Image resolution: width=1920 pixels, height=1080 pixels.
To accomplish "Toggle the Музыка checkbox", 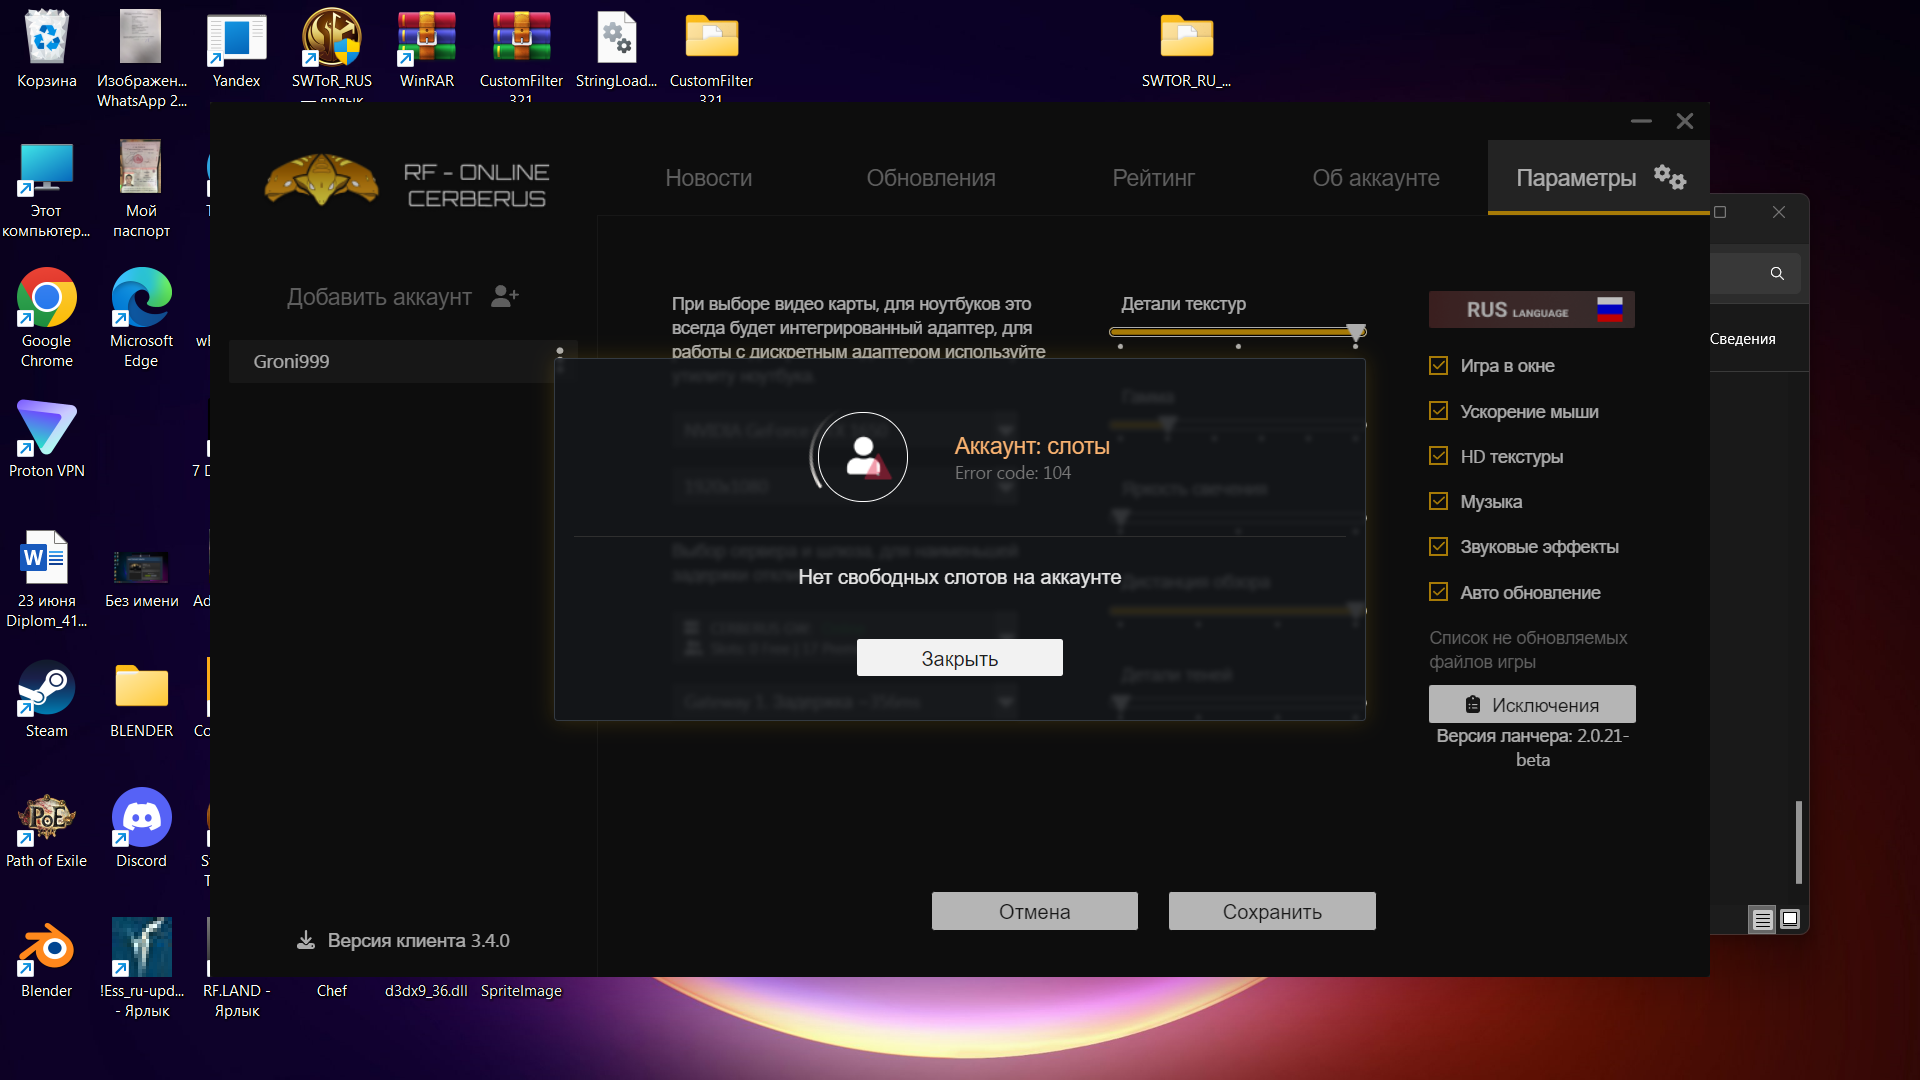I will (x=1438, y=501).
